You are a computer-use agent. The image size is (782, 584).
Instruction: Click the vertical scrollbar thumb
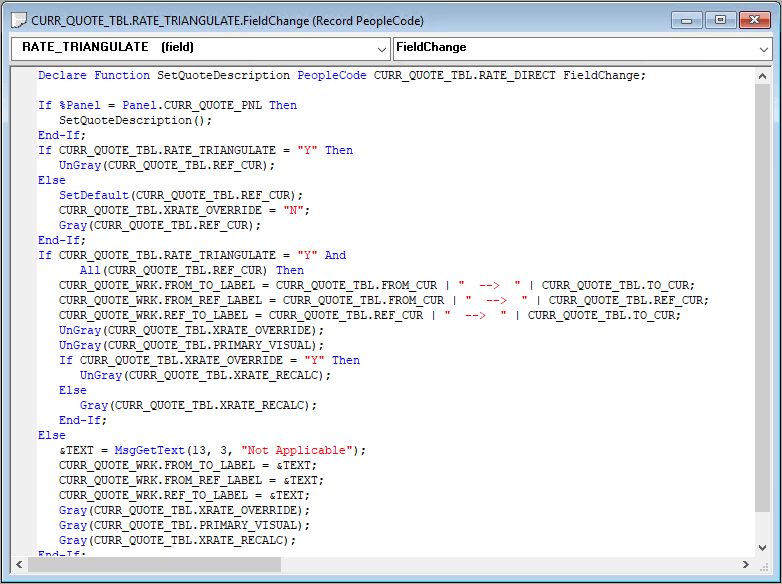tap(762, 298)
